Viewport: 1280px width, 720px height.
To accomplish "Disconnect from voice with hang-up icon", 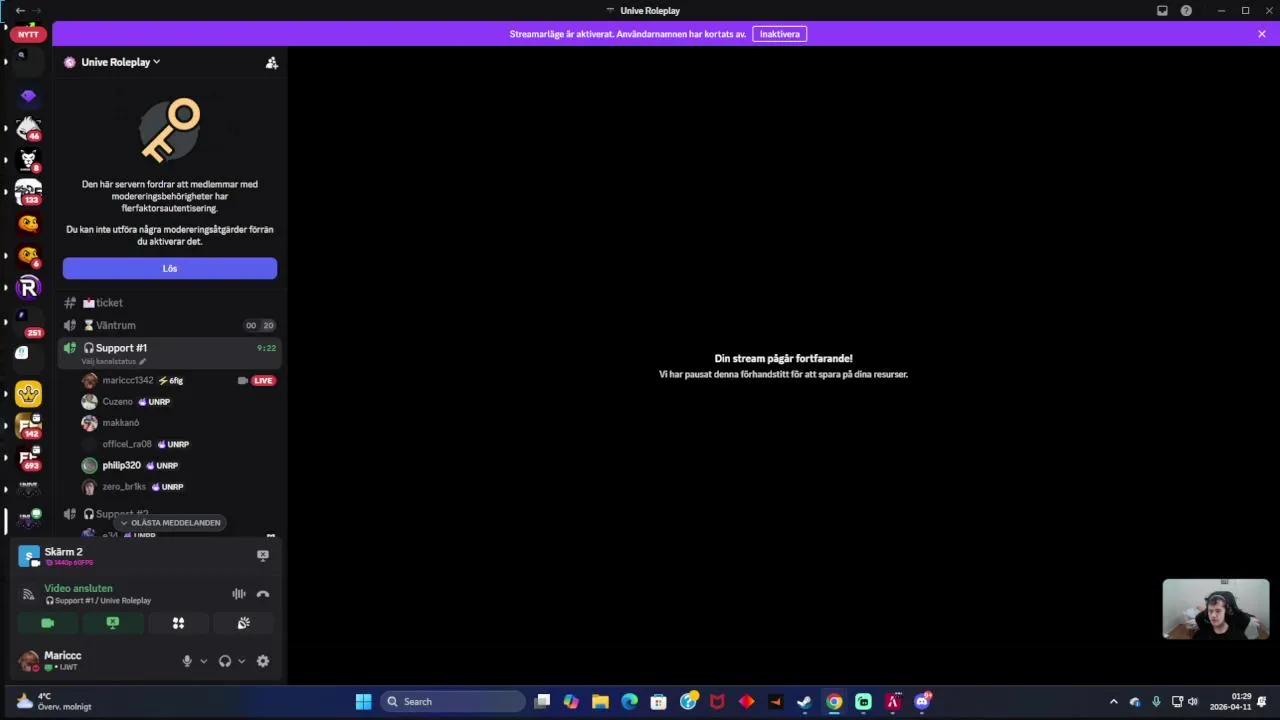I will pyautogui.click(x=263, y=593).
